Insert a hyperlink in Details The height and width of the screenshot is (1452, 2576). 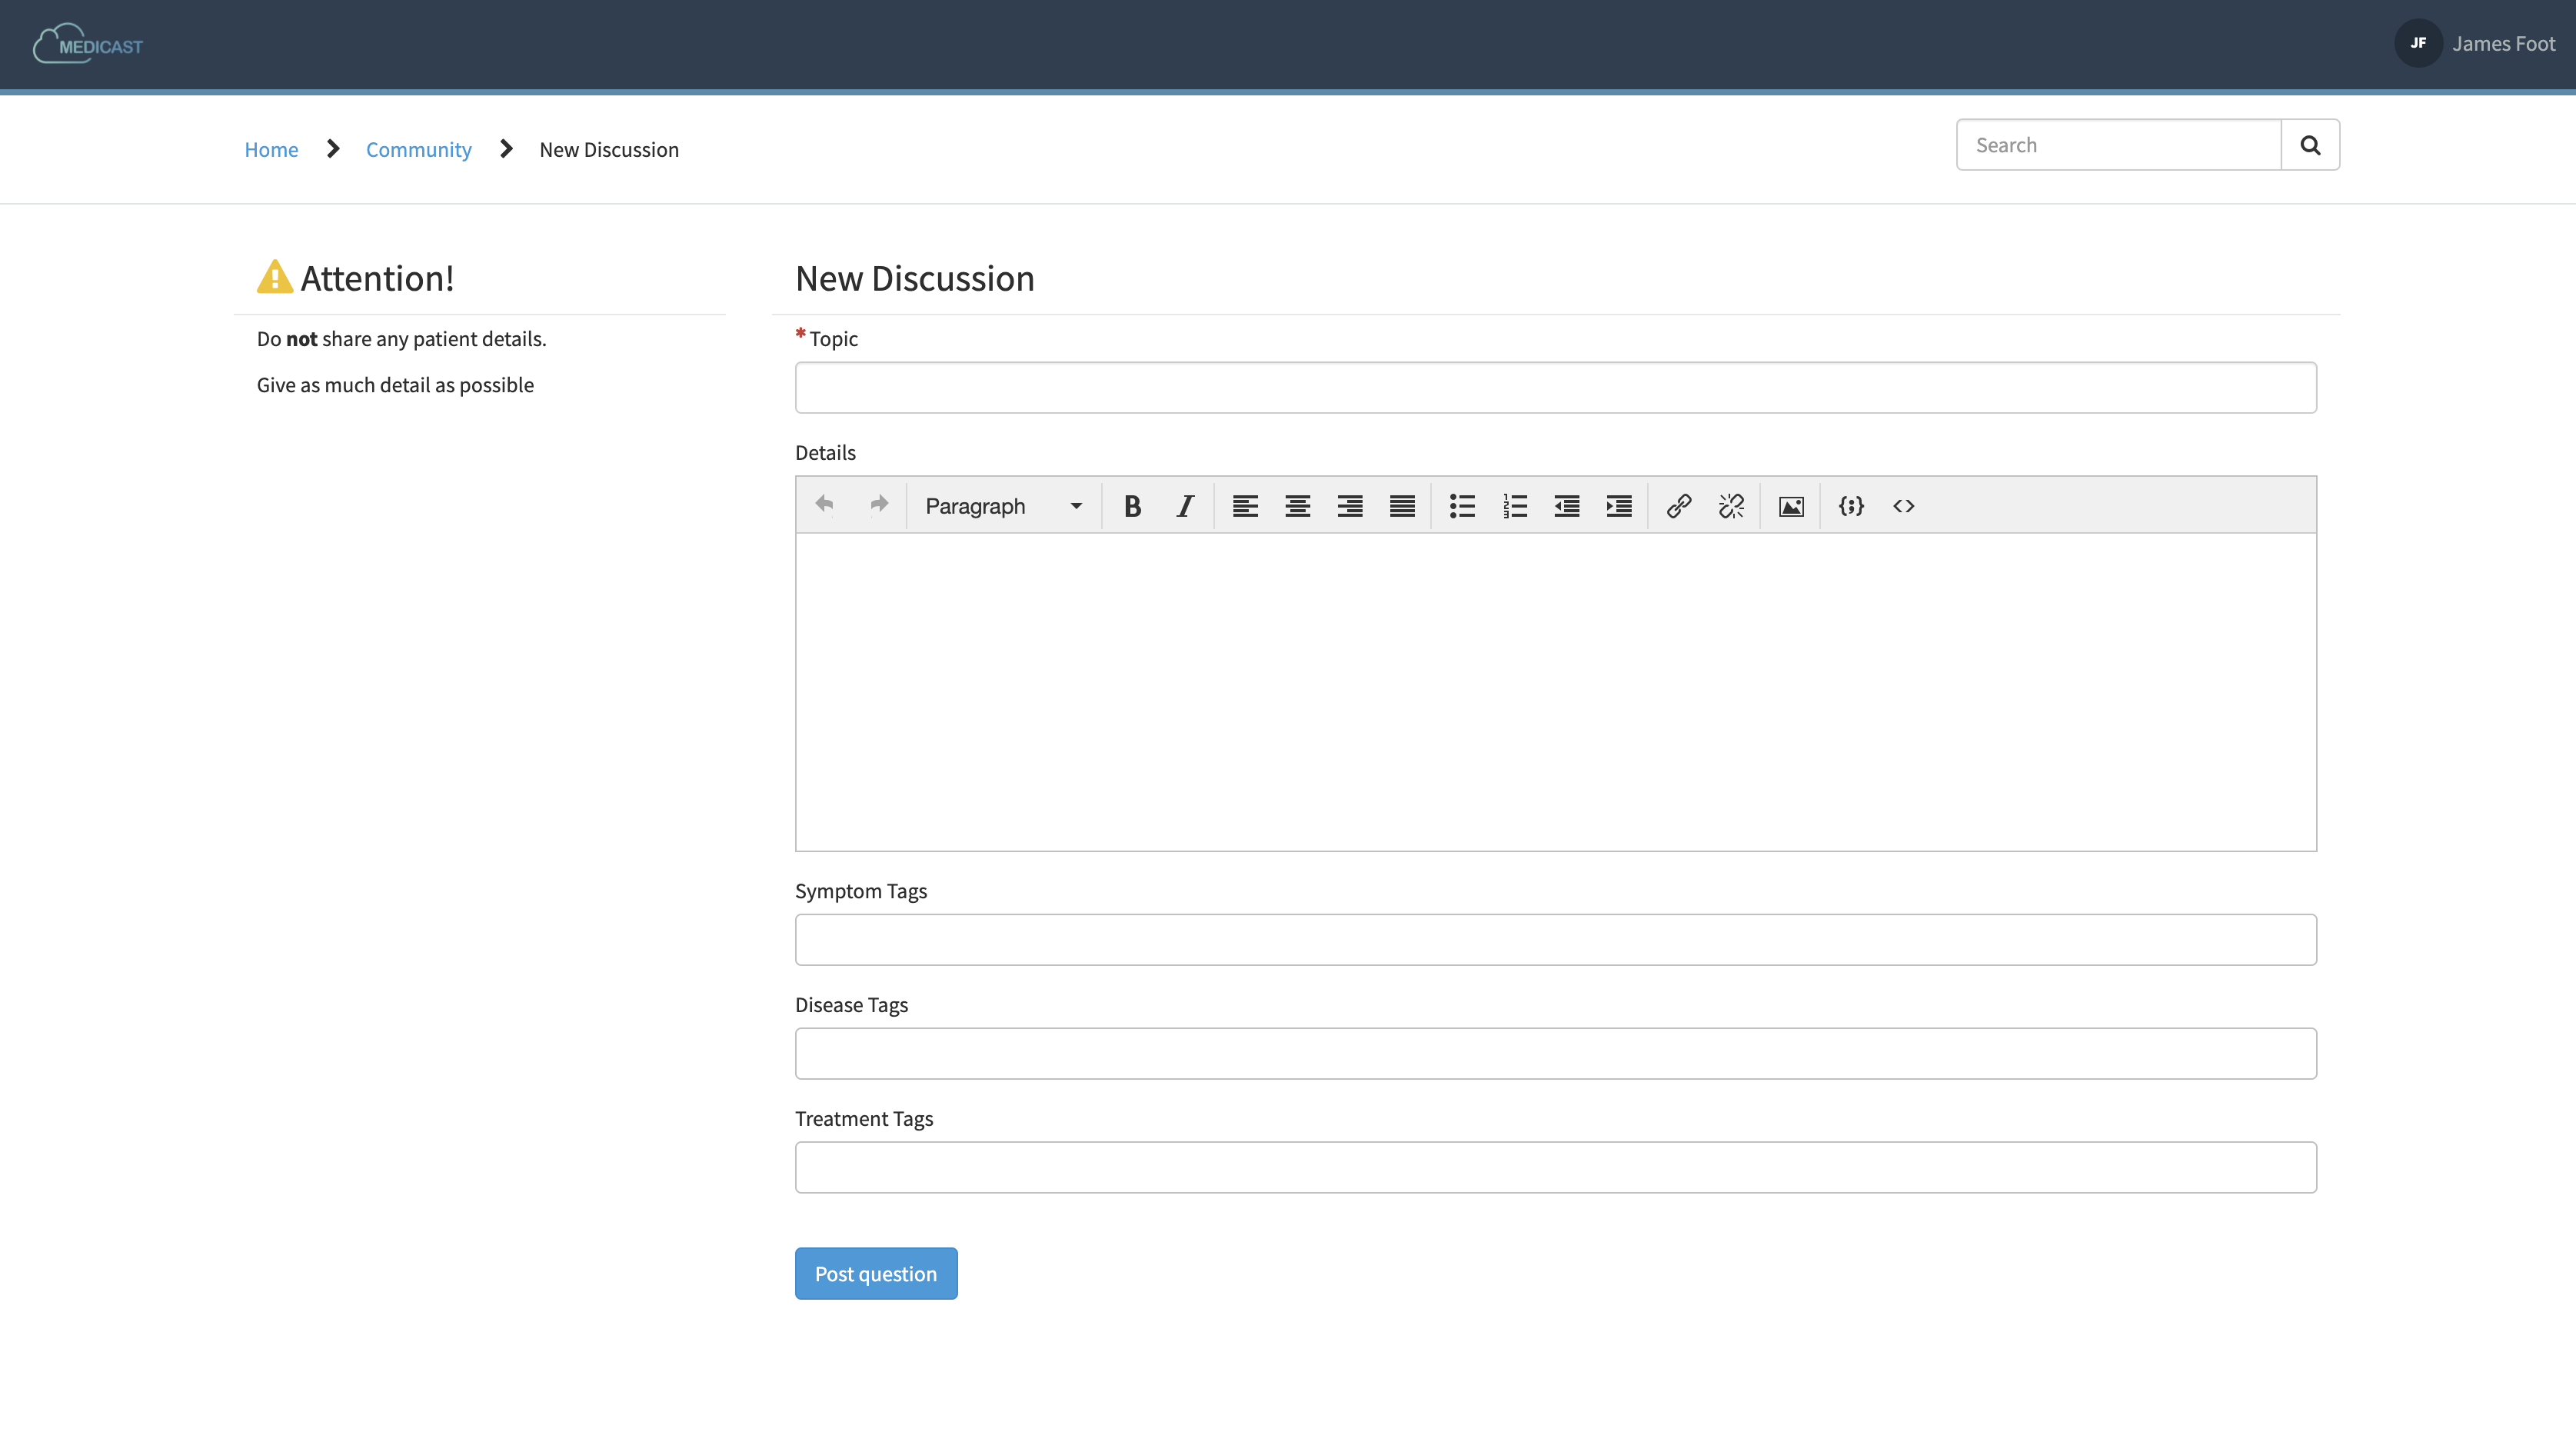(x=1679, y=506)
